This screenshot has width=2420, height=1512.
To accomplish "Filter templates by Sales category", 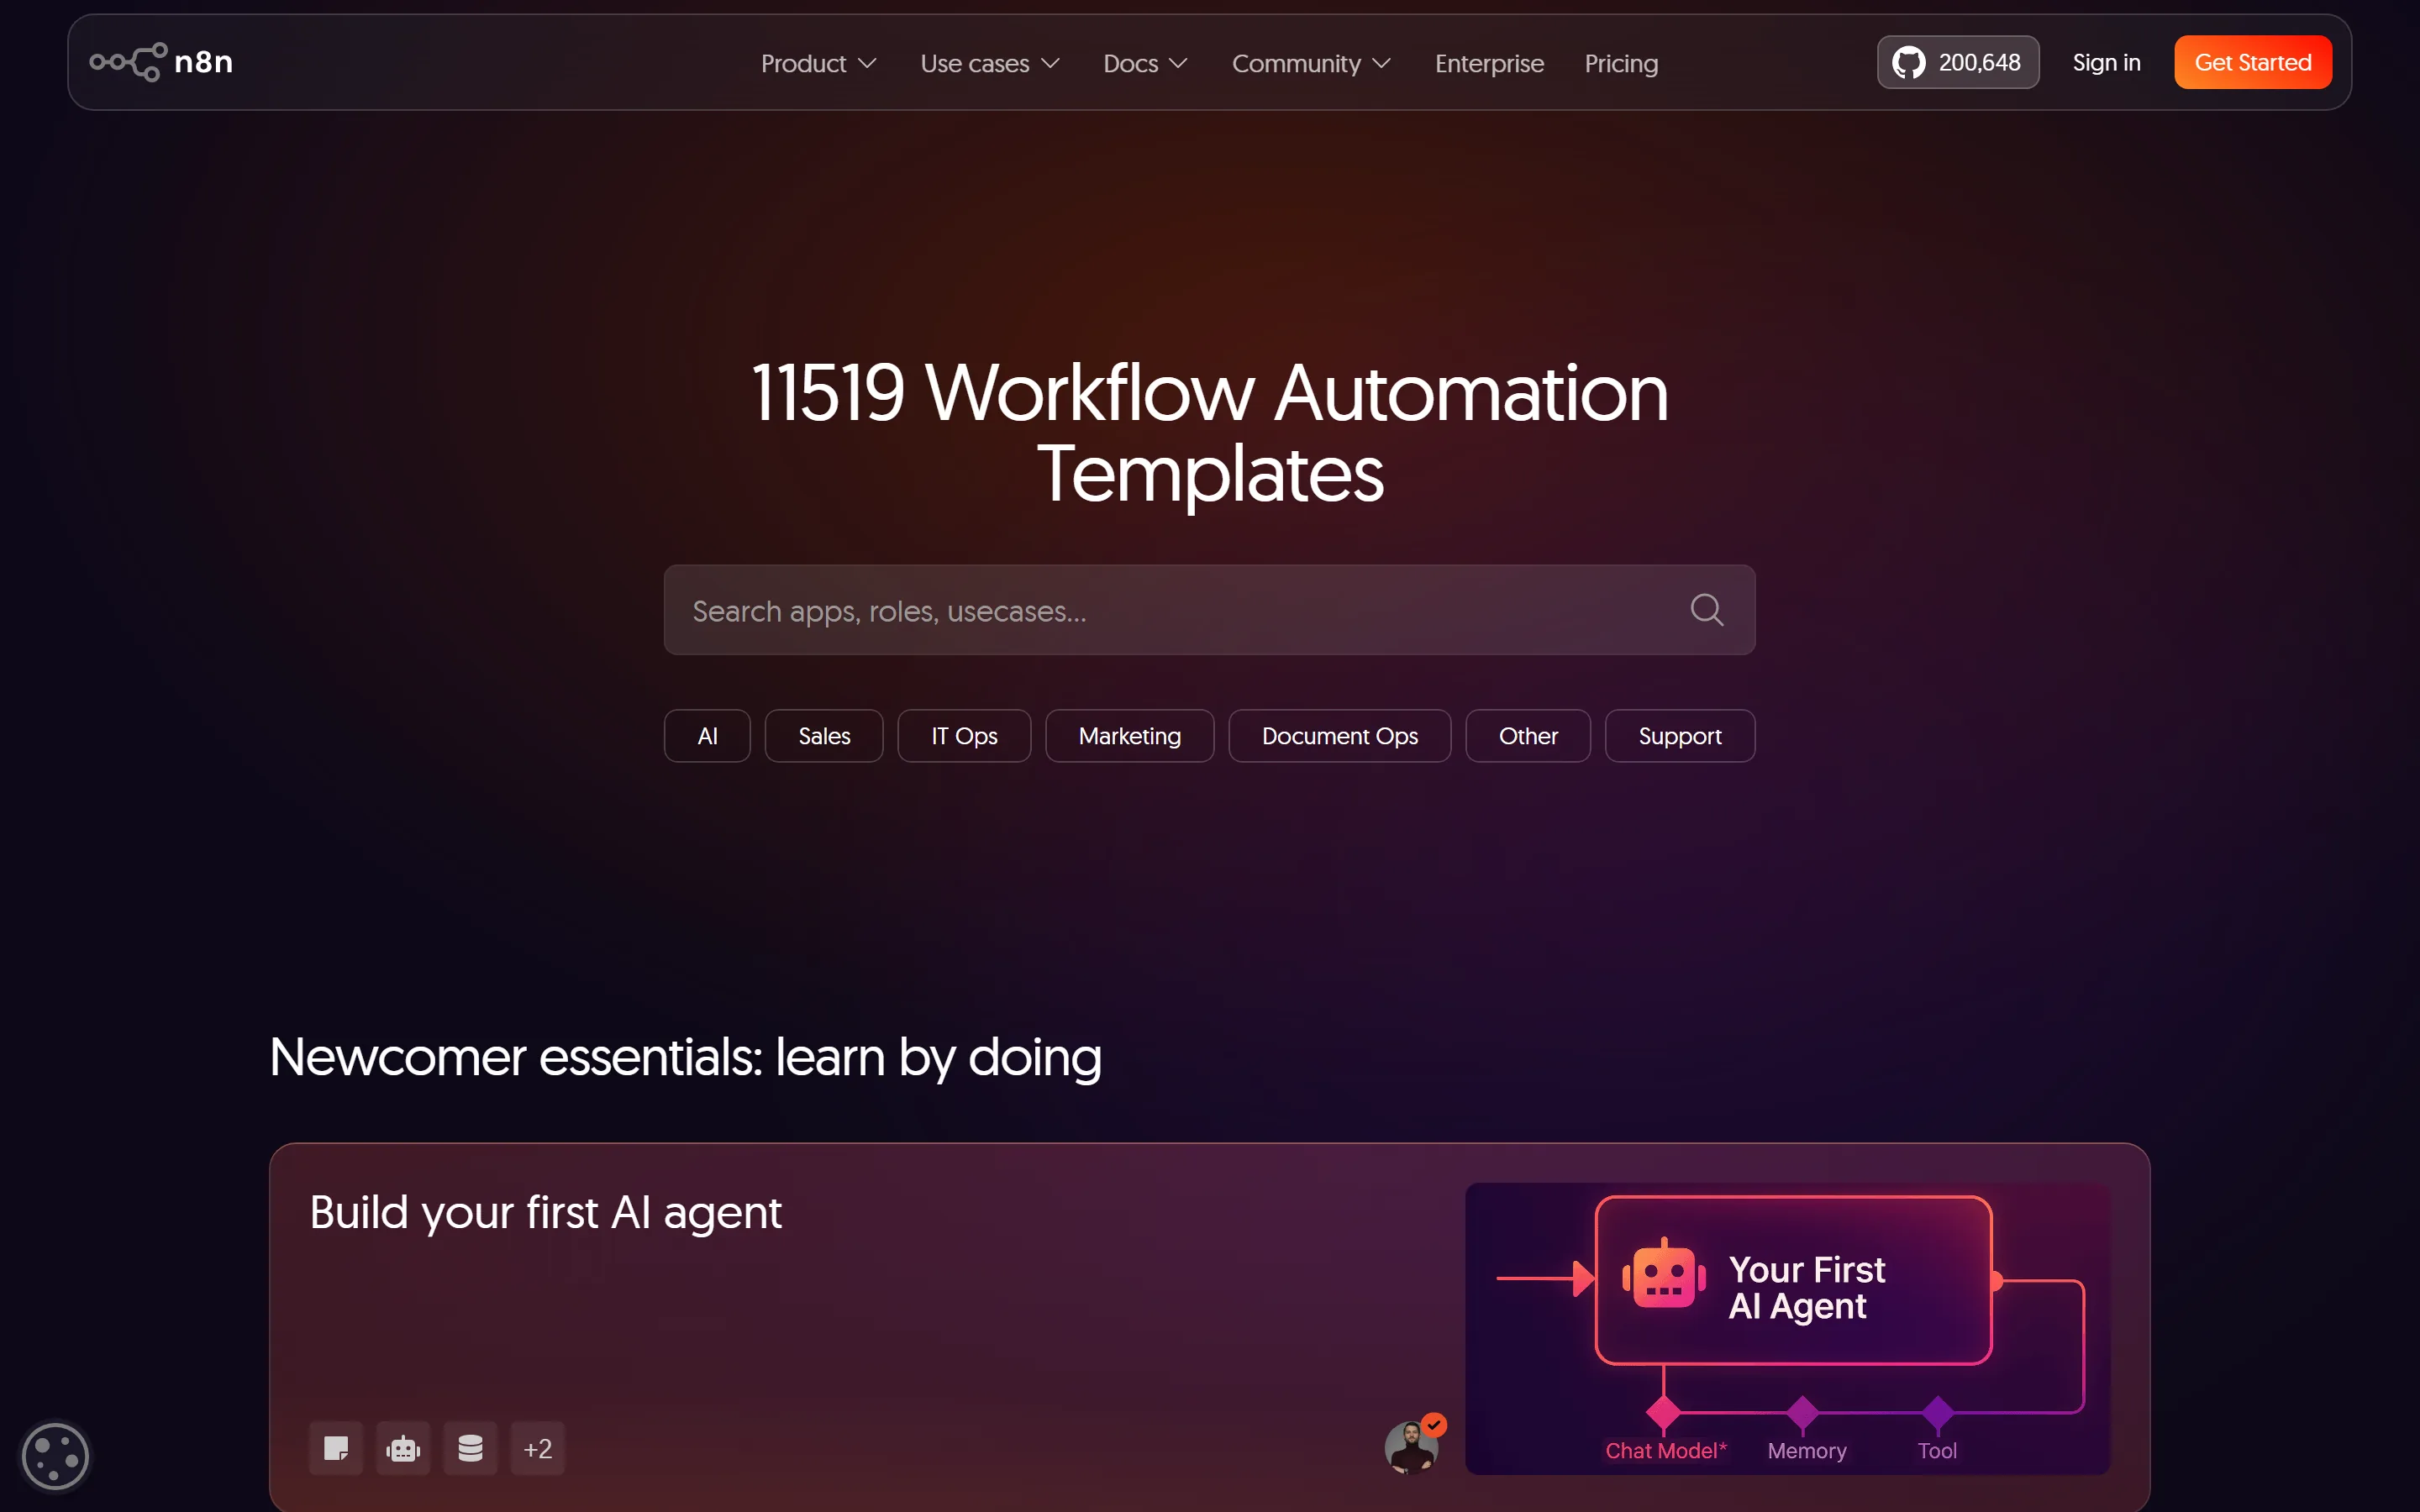I will 824,736.
